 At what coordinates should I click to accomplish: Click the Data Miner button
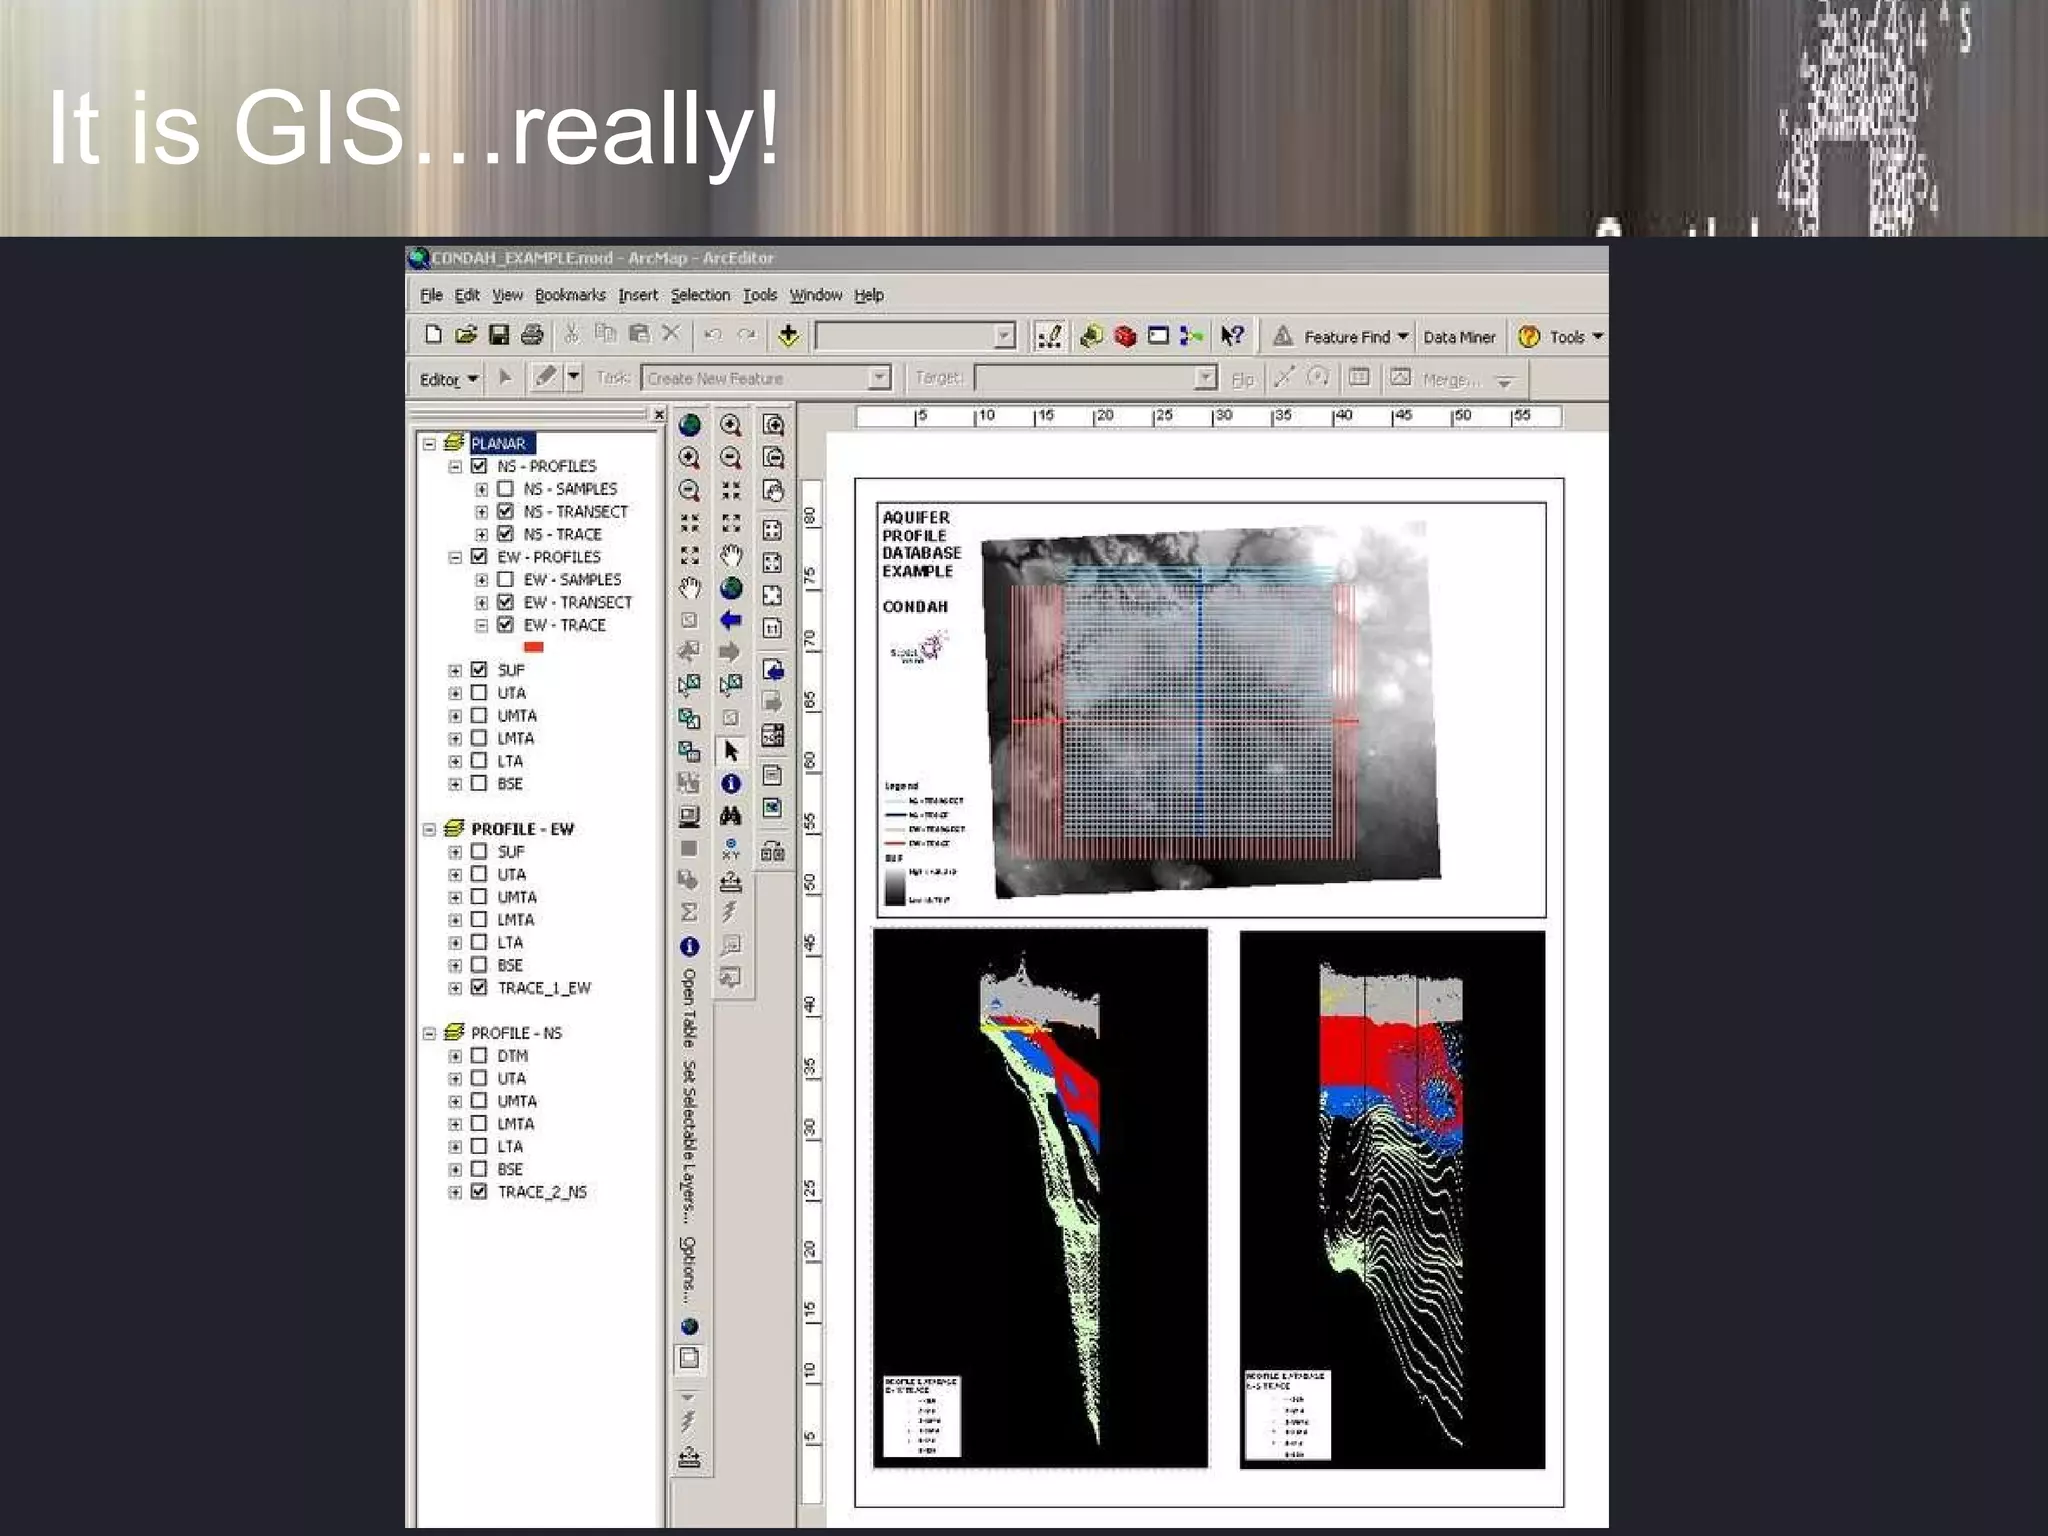pos(1459,337)
